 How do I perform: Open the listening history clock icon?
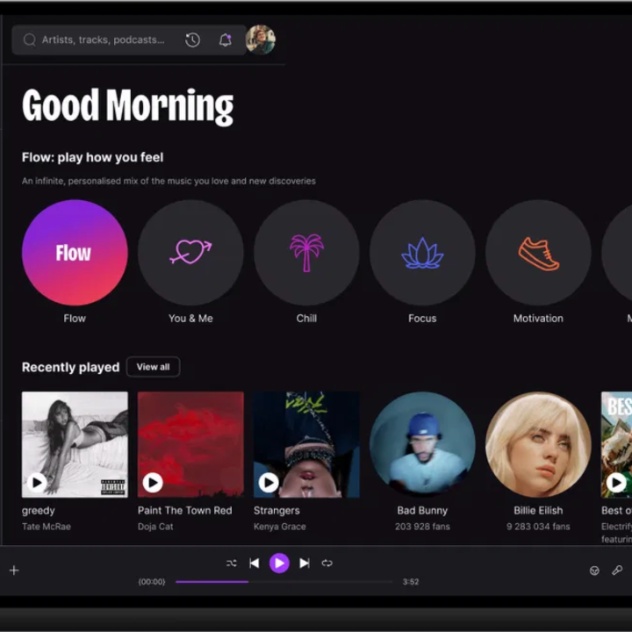coord(193,40)
